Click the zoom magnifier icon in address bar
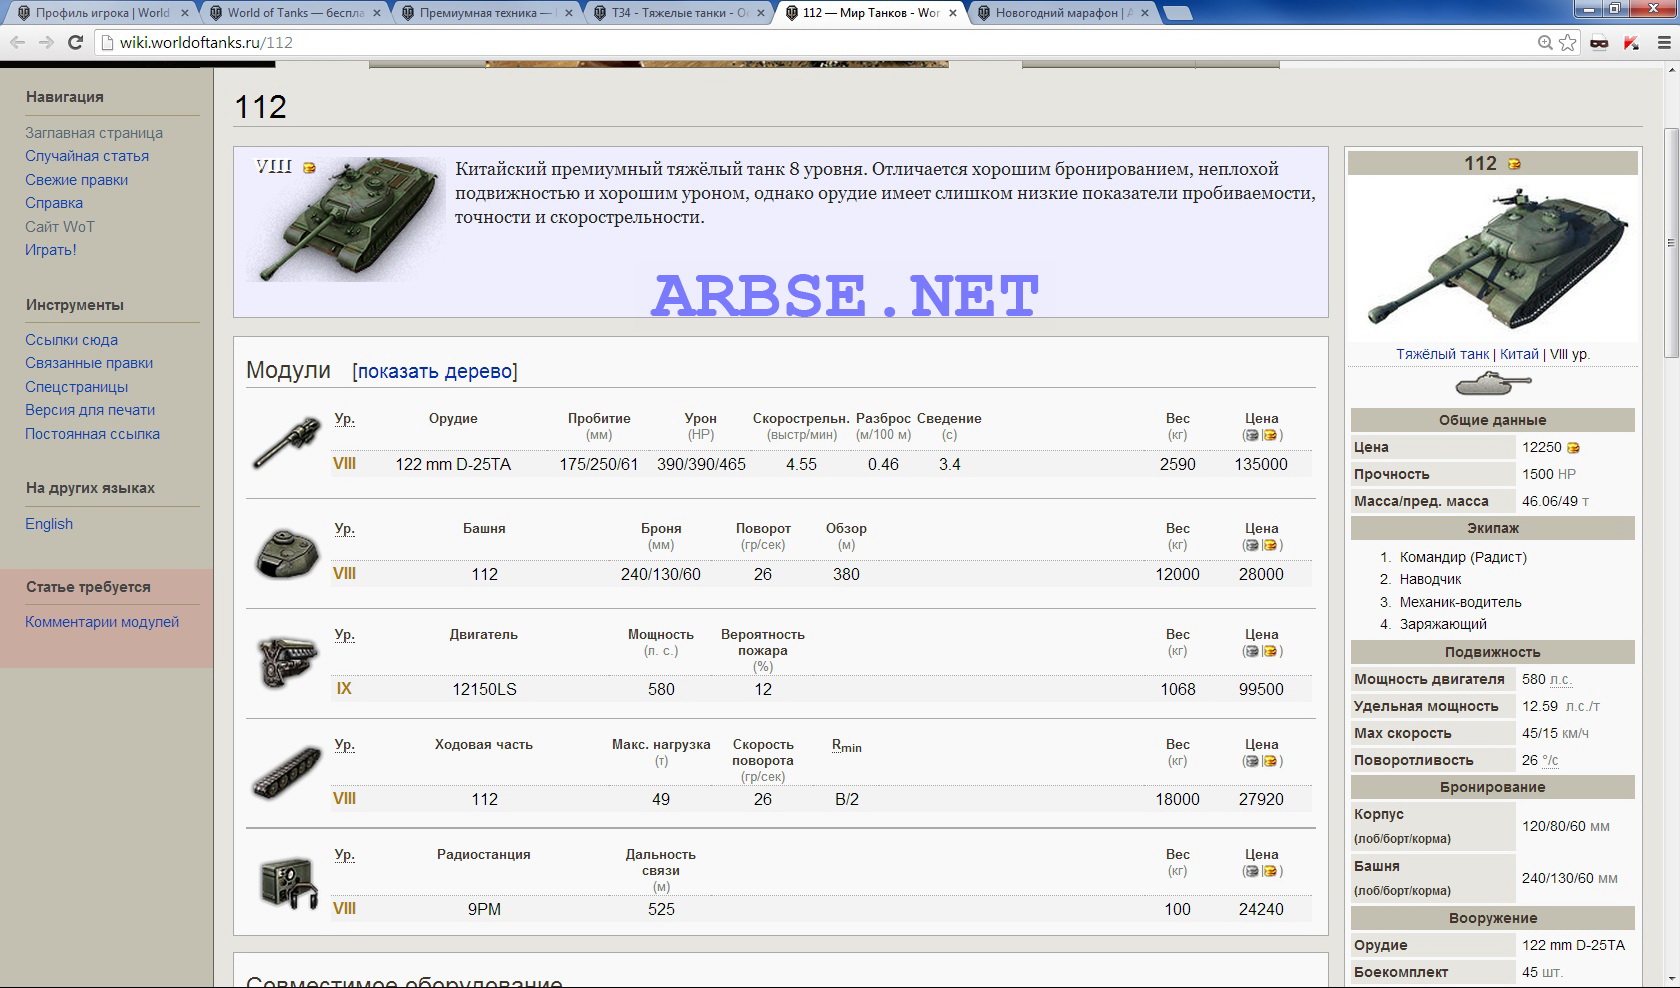 [x=1545, y=43]
